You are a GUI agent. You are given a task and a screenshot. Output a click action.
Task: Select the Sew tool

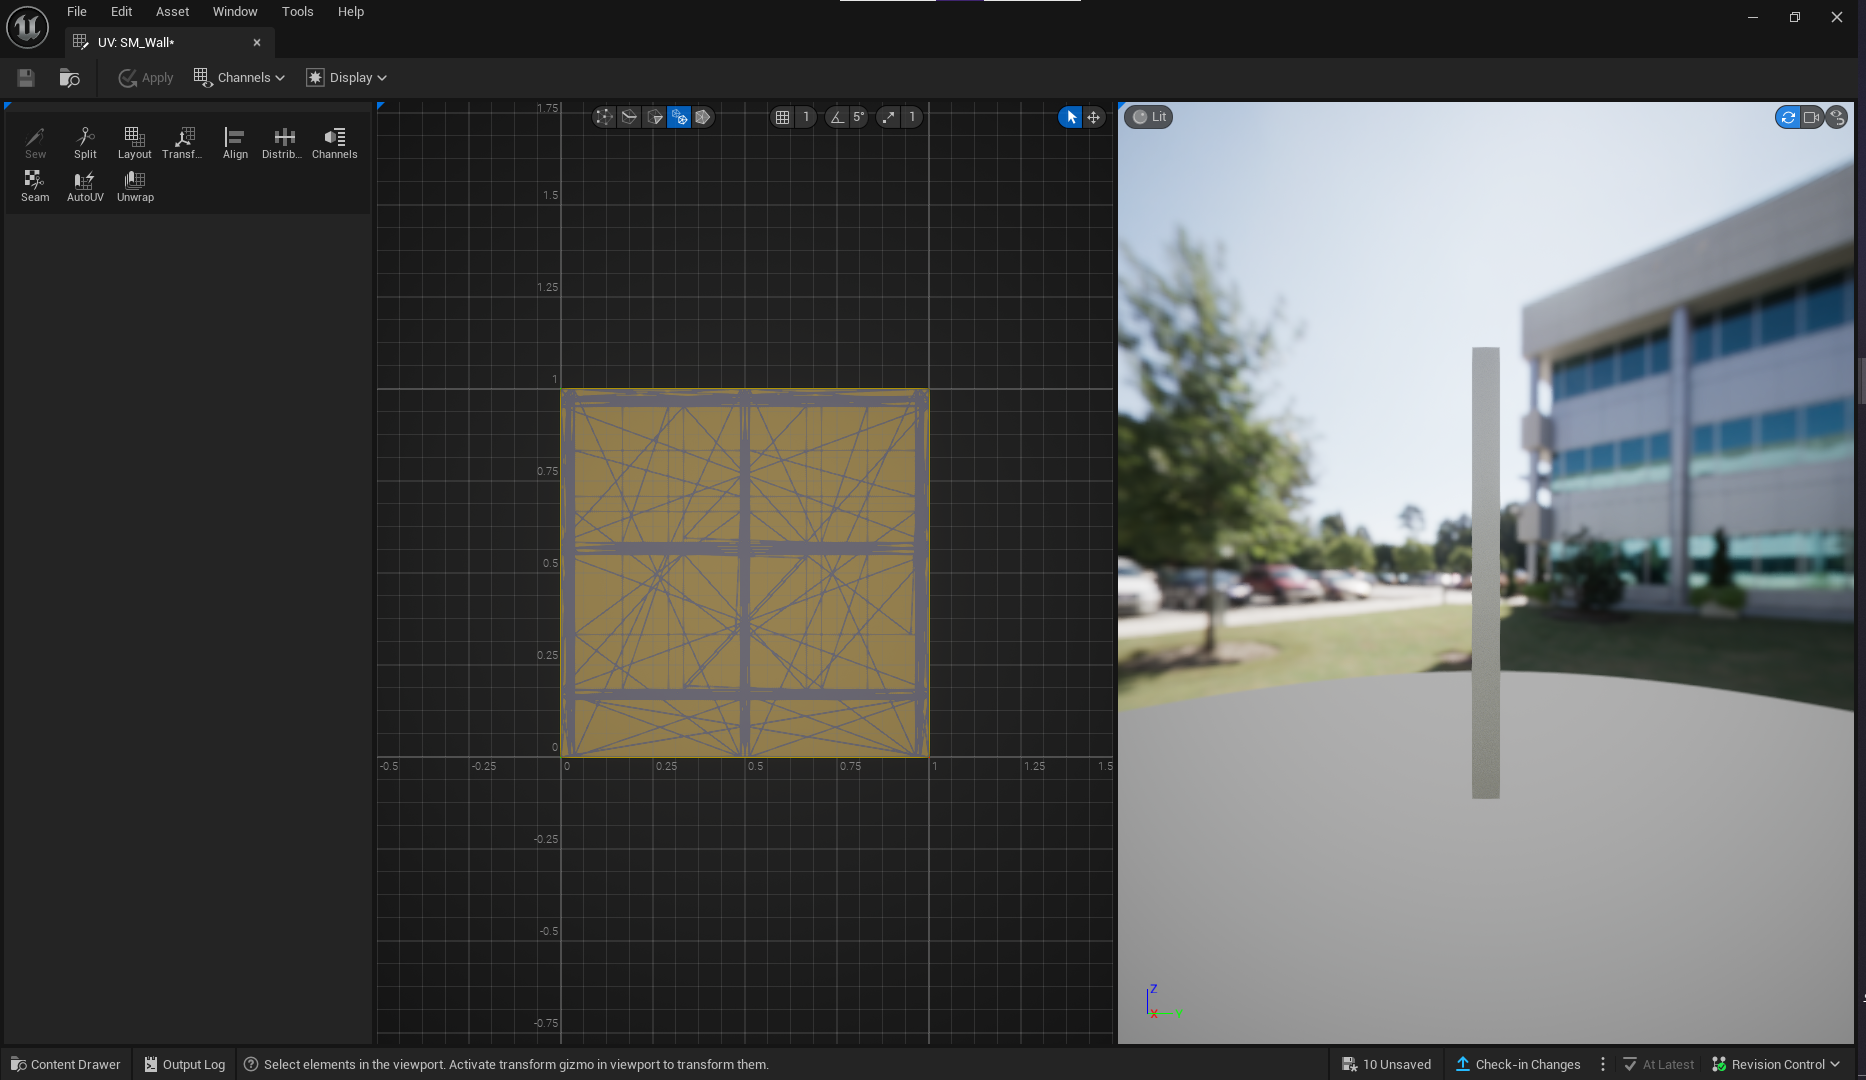(35, 143)
